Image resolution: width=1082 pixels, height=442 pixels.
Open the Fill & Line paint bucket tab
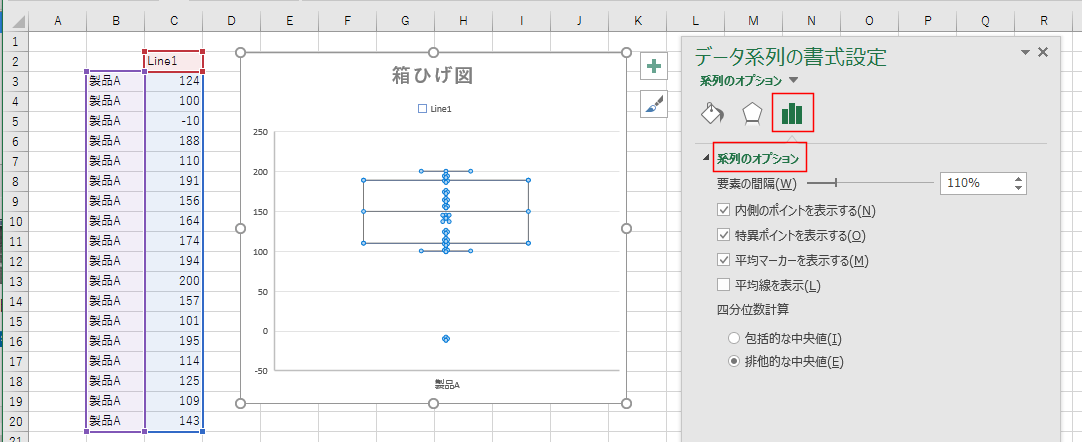tap(712, 113)
